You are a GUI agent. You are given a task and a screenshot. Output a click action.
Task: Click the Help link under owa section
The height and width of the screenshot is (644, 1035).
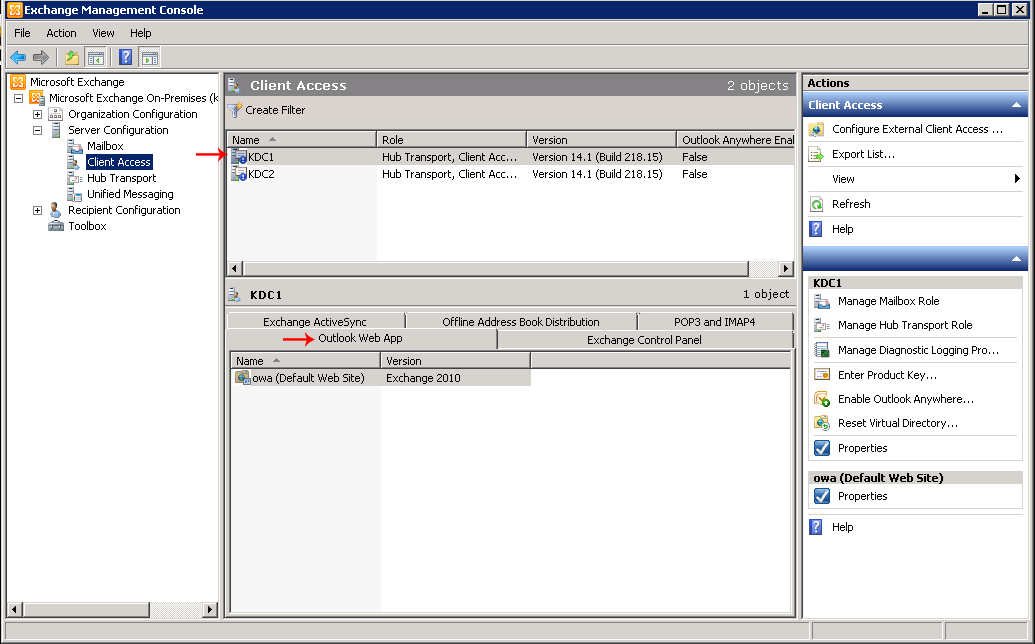tap(843, 527)
